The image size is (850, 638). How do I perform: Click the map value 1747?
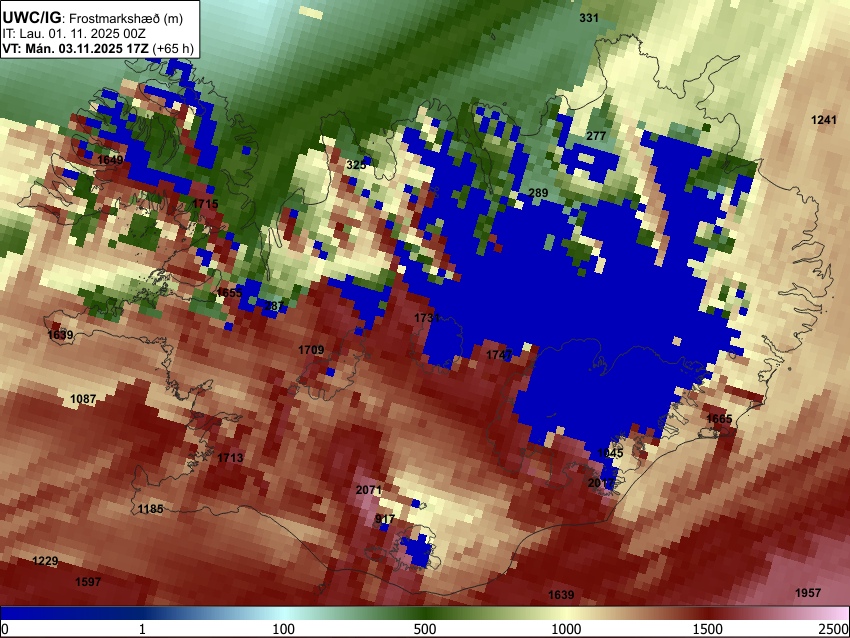(x=499, y=355)
